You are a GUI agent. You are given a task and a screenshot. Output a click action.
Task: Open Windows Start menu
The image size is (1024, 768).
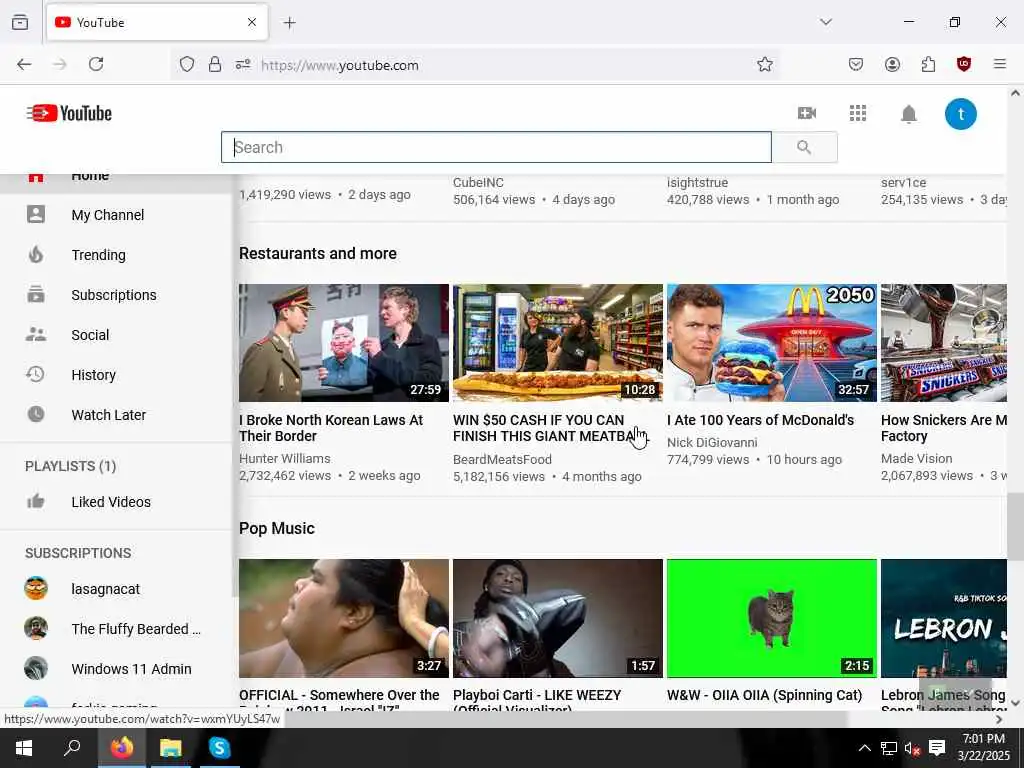pyautogui.click(x=24, y=748)
